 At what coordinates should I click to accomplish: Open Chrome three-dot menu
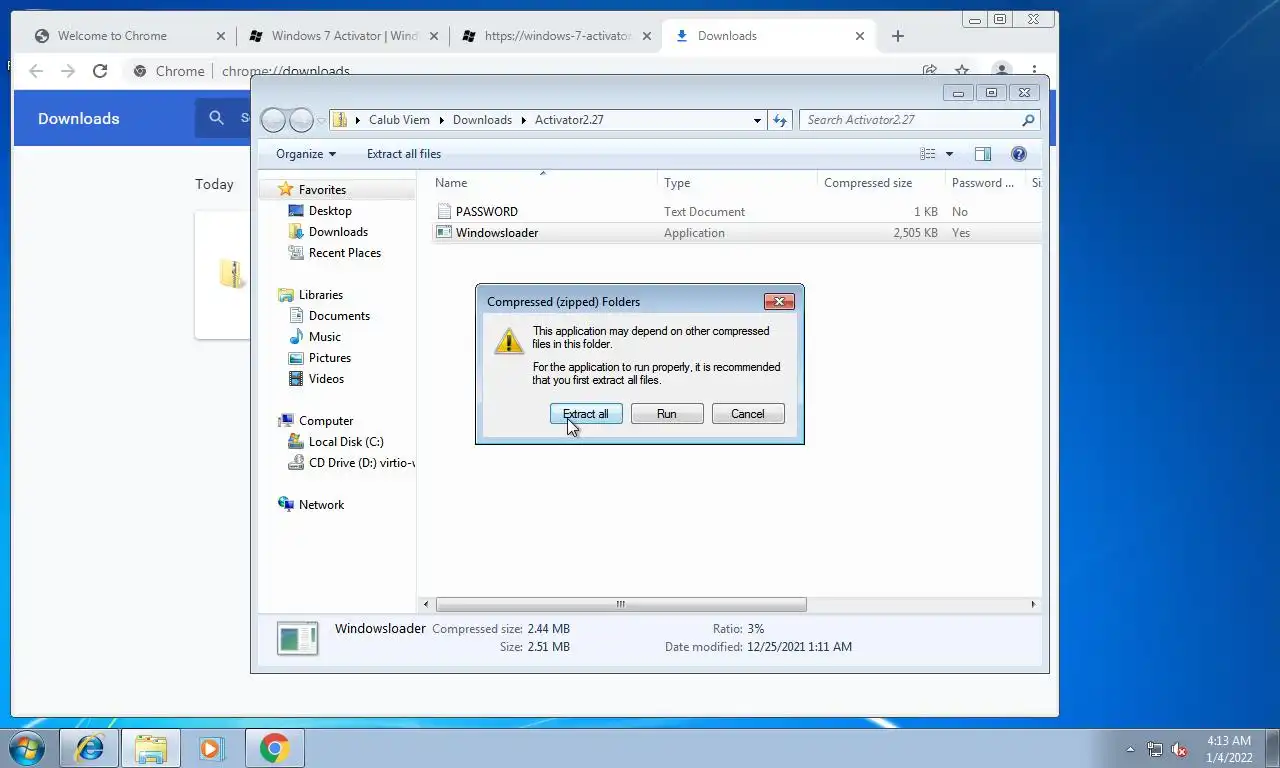pyautogui.click(x=1034, y=71)
